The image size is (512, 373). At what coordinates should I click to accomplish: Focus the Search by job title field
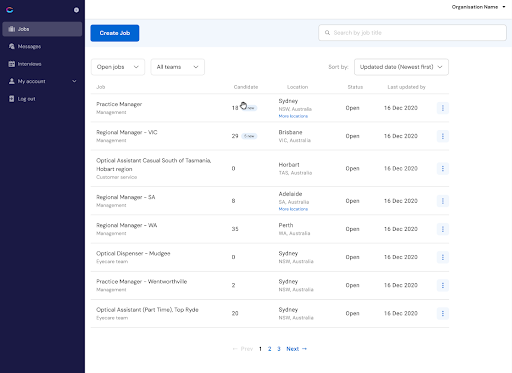coord(412,33)
